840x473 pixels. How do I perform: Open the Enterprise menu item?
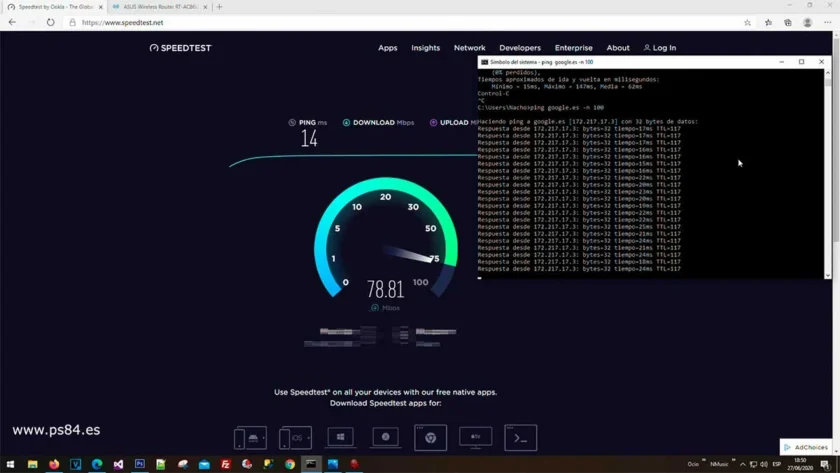[573, 48]
